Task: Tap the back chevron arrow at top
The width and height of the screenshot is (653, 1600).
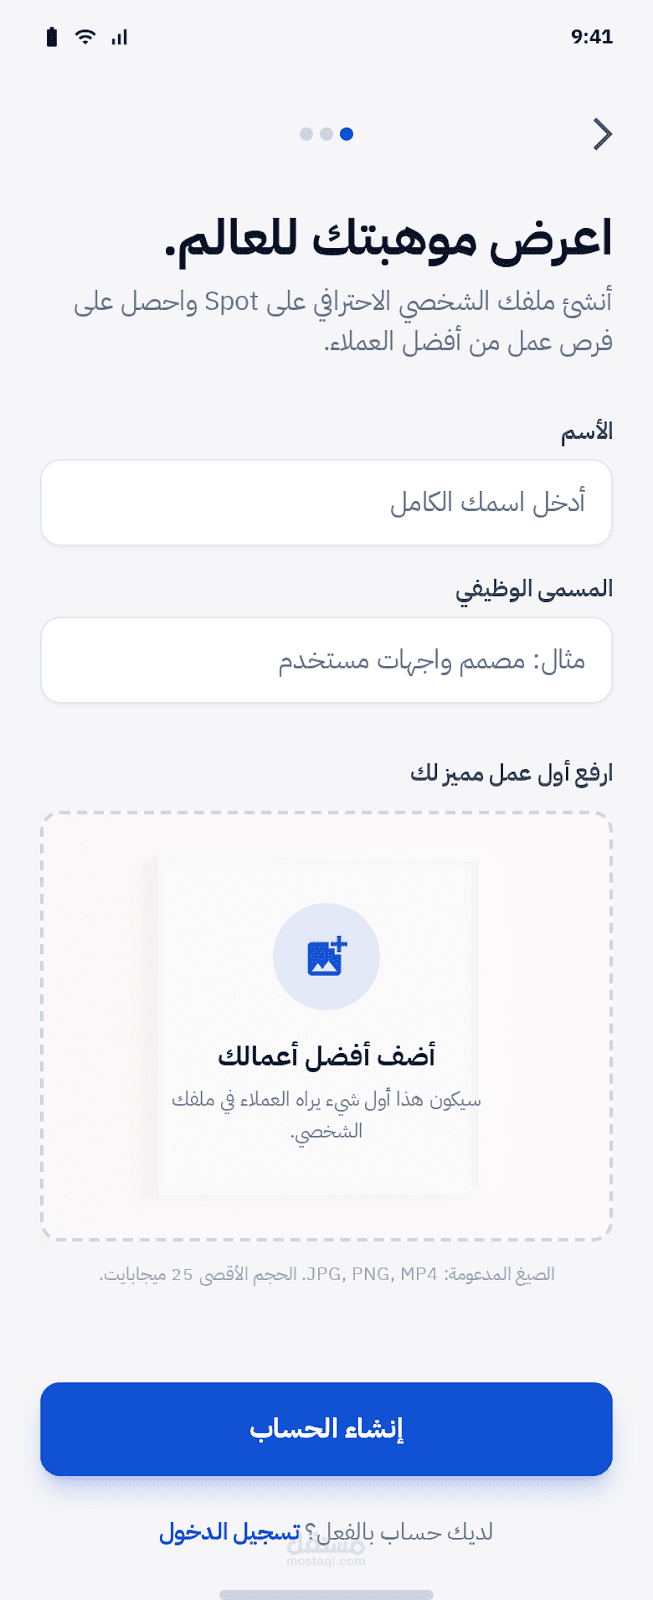Action: coord(602,134)
